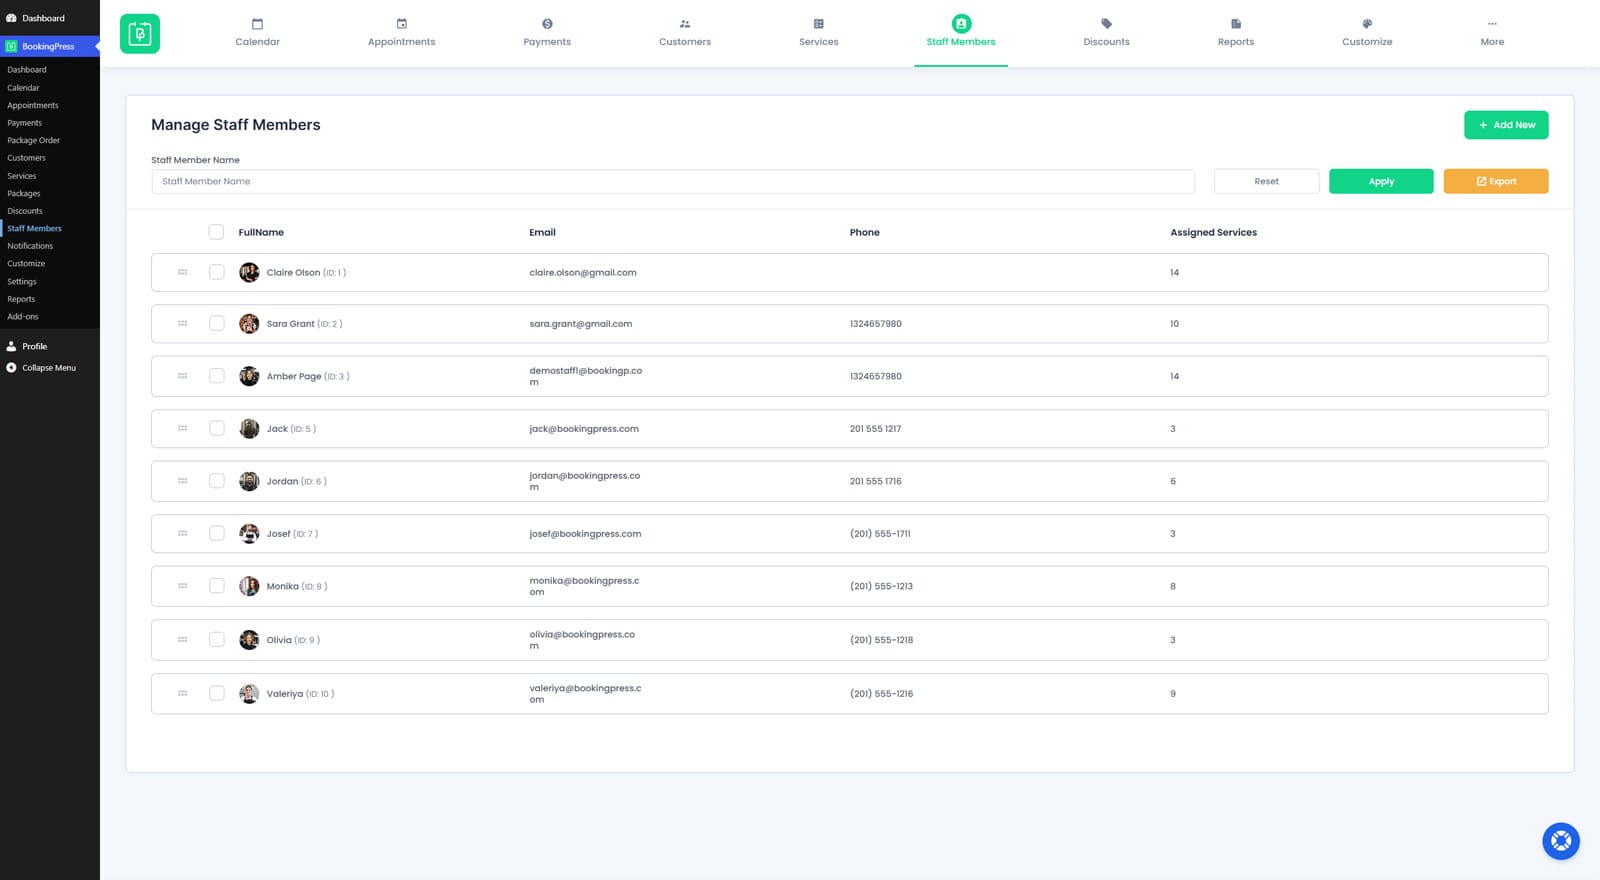Open Staff Members in sidebar menu

pos(34,229)
